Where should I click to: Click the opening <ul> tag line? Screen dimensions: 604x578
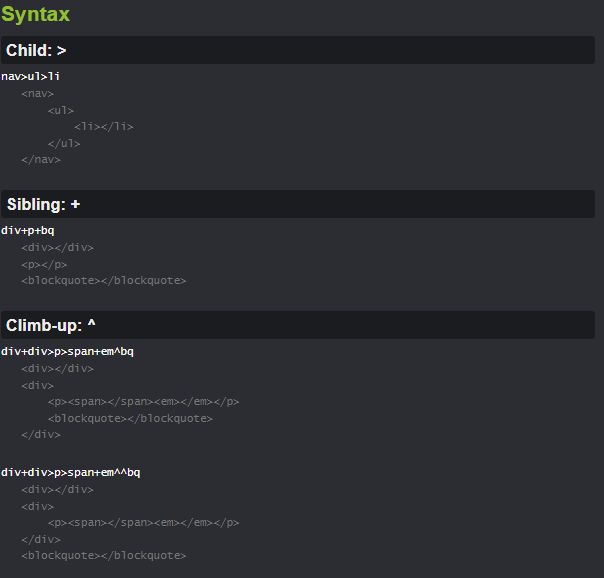pyautogui.click(x=61, y=111)
